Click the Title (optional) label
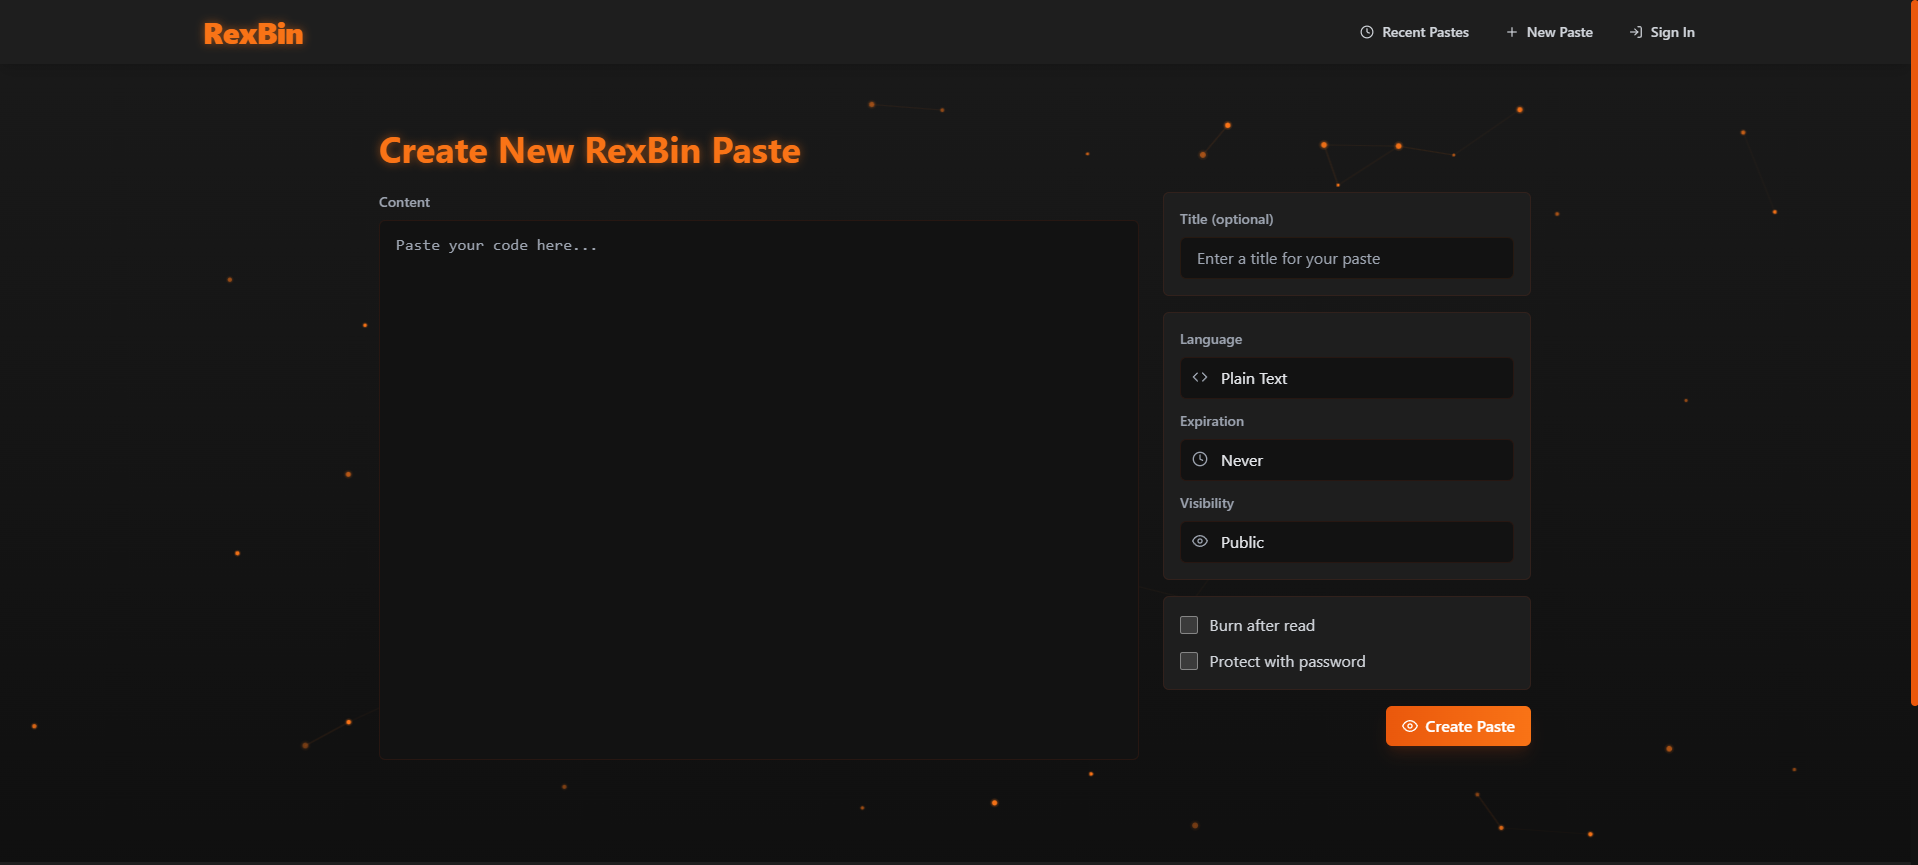The width and height of the screenshot is (1918, 865). pos(1226,219)
